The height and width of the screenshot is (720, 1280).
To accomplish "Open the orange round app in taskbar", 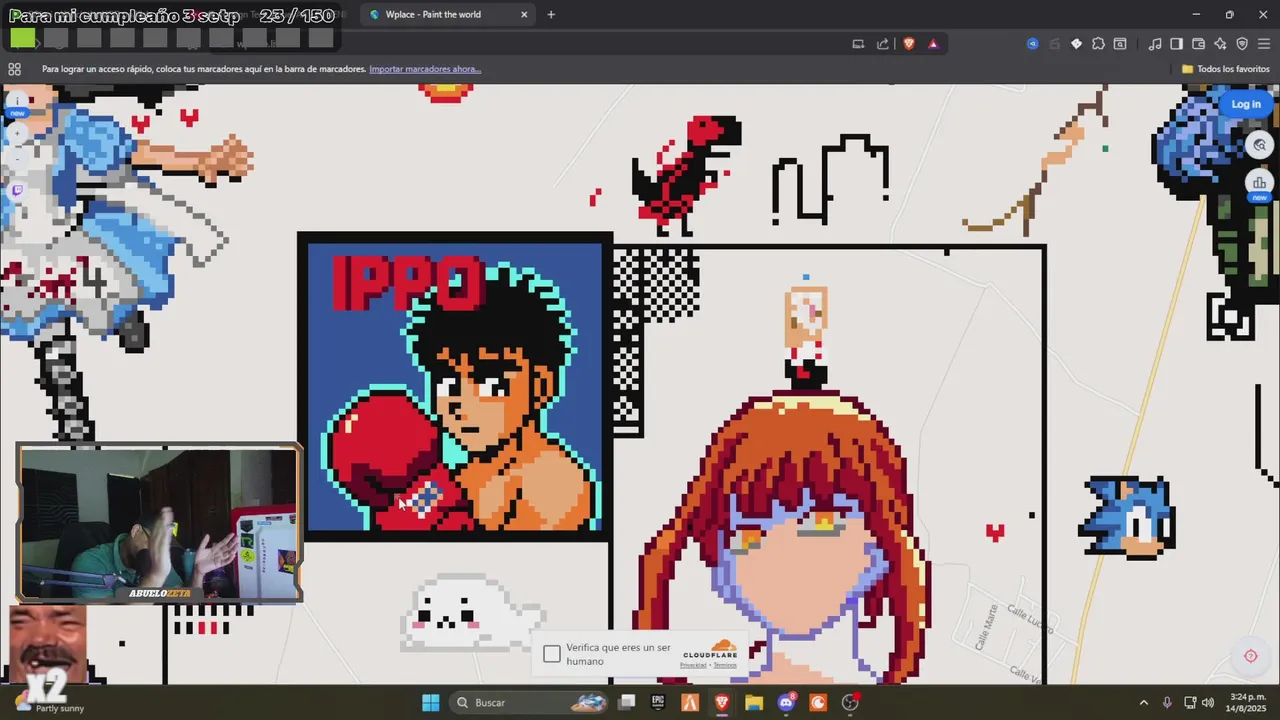I will (818, 702).
